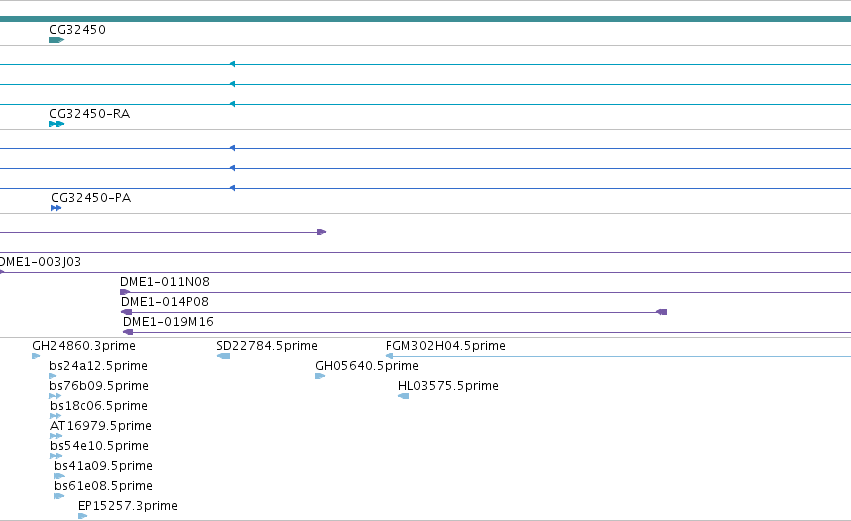The image size is (851, 521).
Task: Select the AT16979.5prime EST arrow
Action: tap(56, 436)
